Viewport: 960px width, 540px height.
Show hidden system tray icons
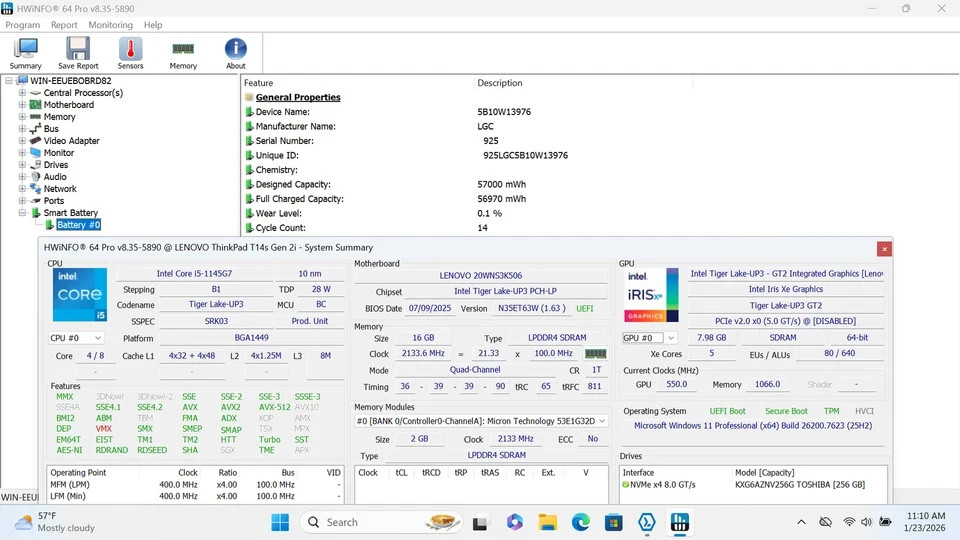[801, 522]
